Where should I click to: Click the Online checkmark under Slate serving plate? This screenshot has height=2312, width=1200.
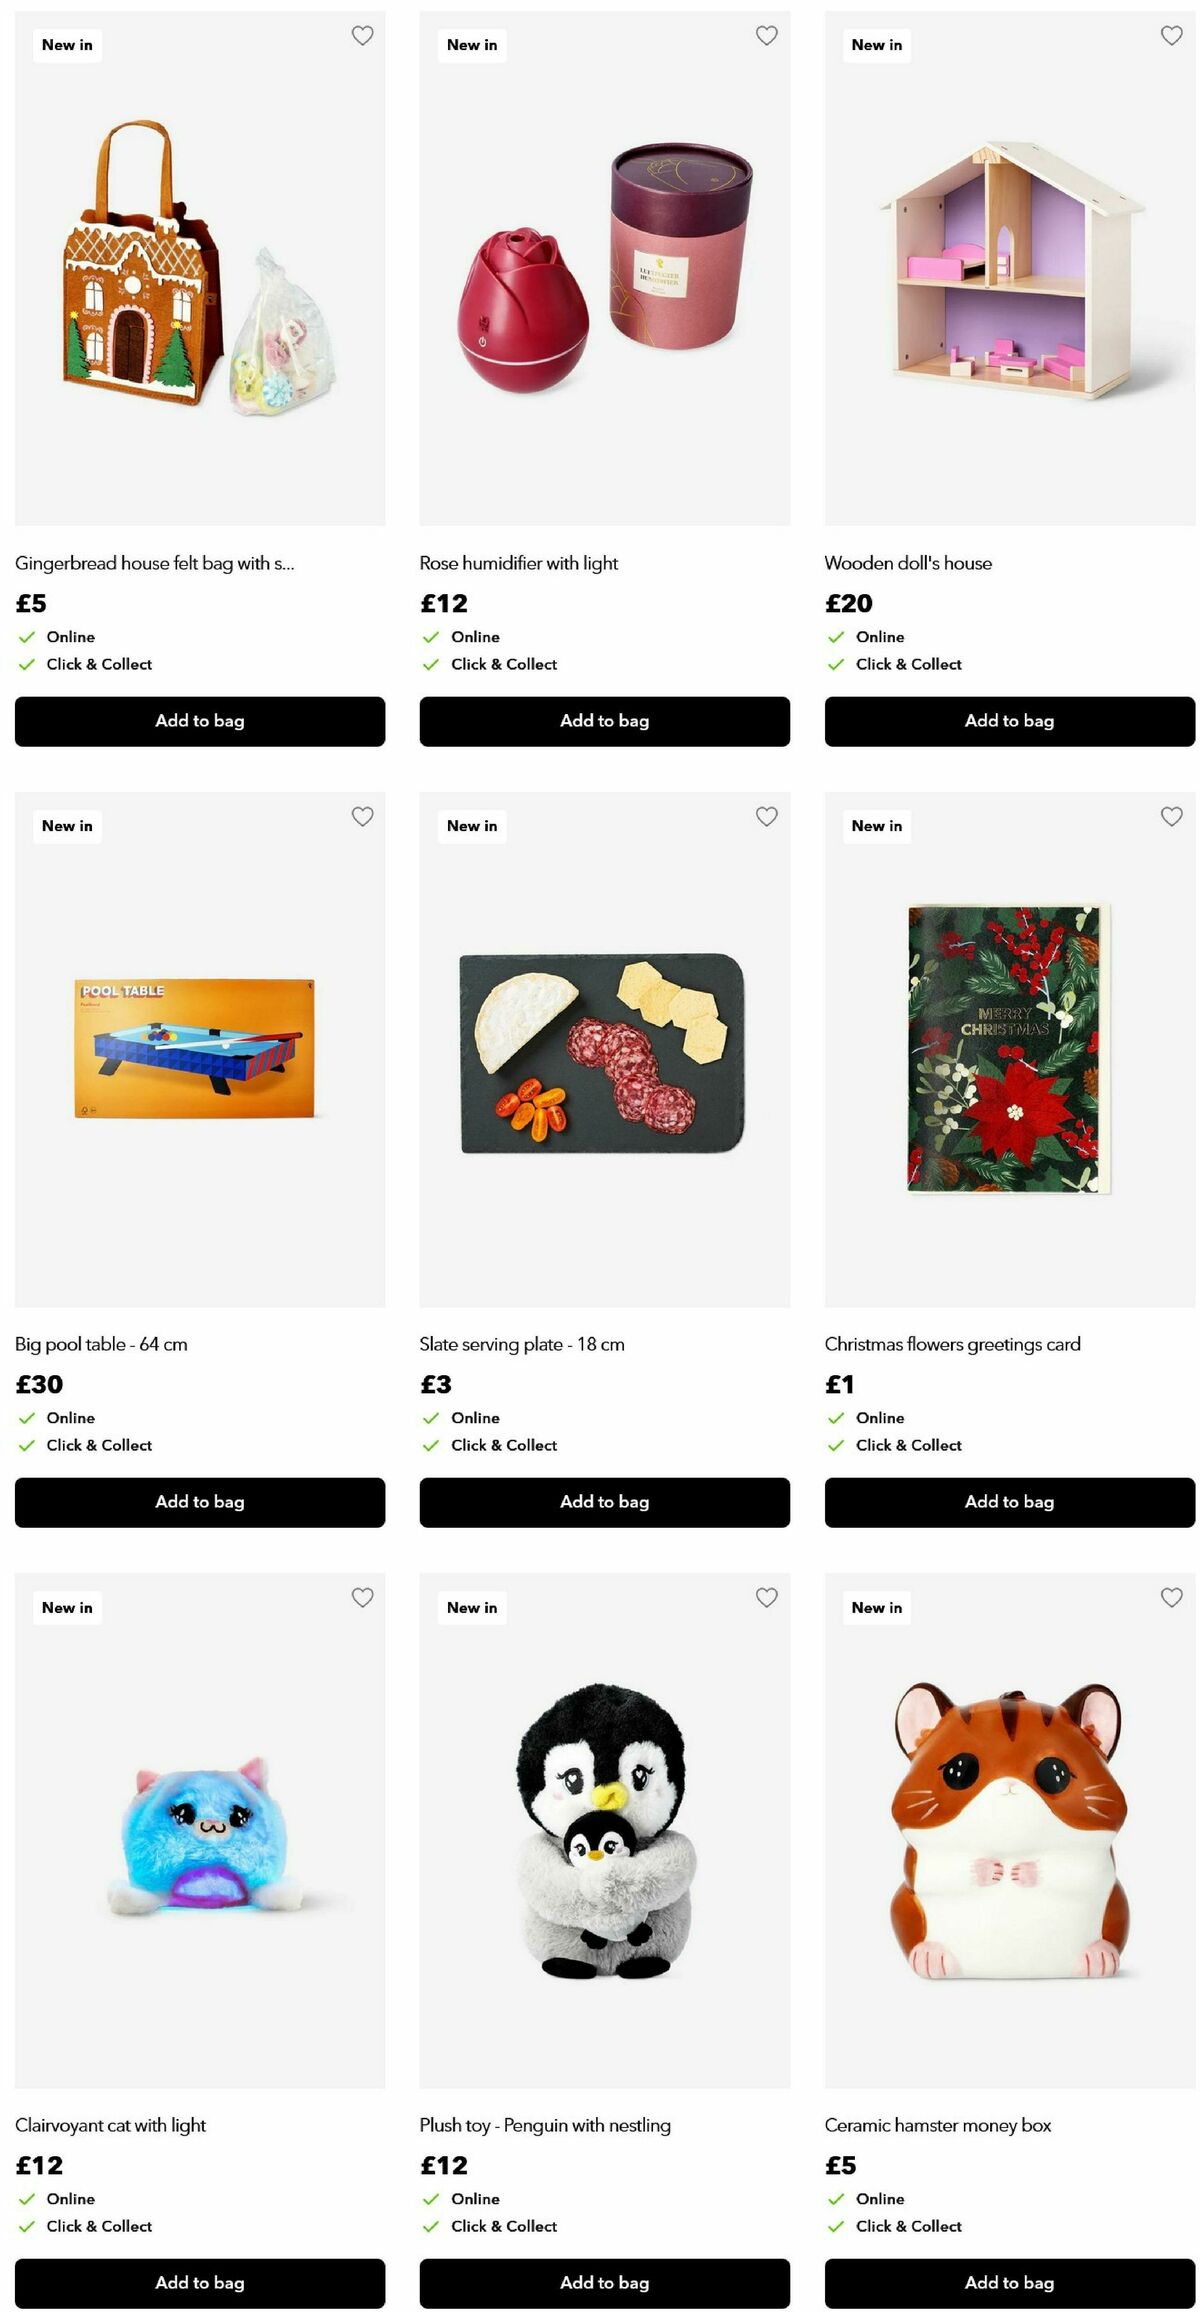(434, 1417)
